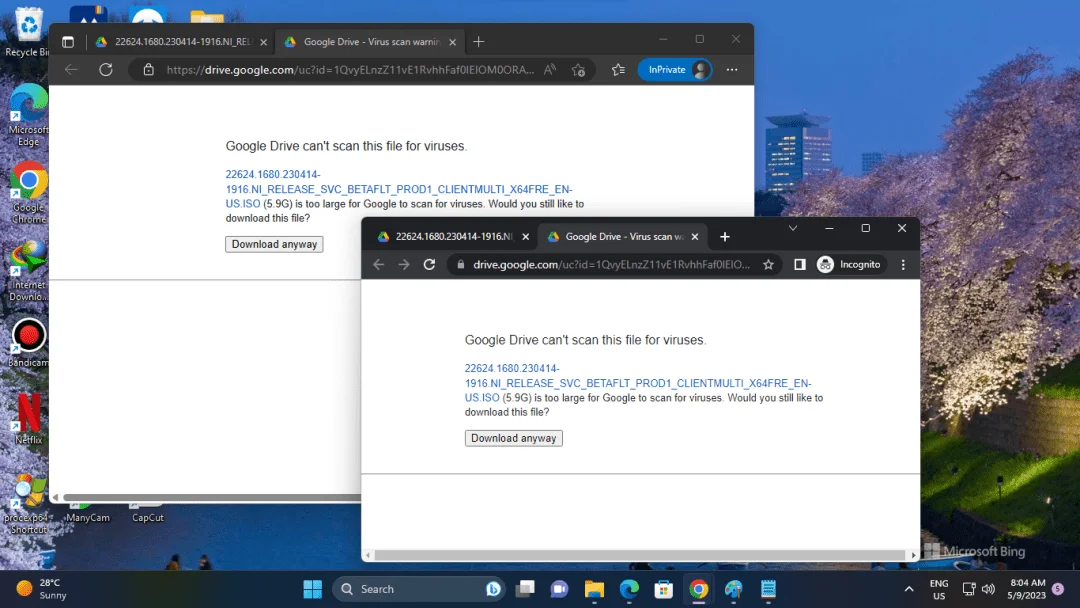This screenshot has width=1080, height=608.
Task: Switch ENG US input language
Action: [x=939, y=589]
